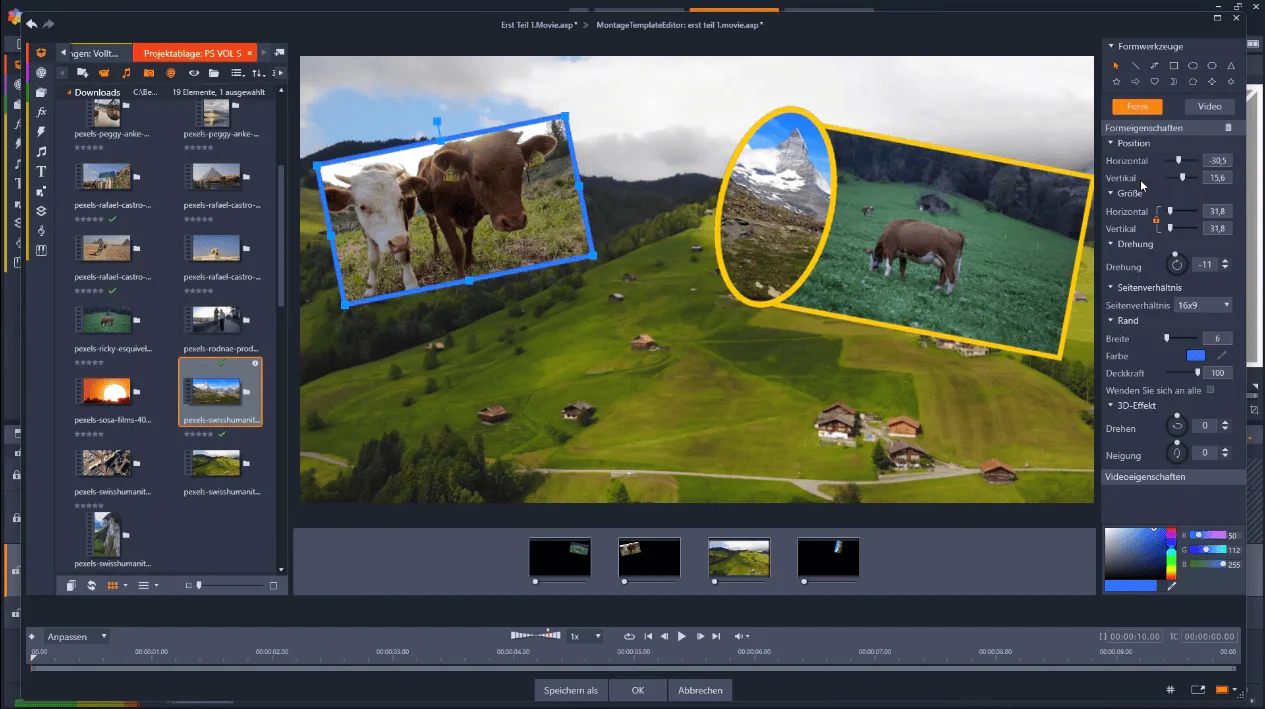
Task: Select the triangle shape tool
Action: click(x=1231, y=66)
